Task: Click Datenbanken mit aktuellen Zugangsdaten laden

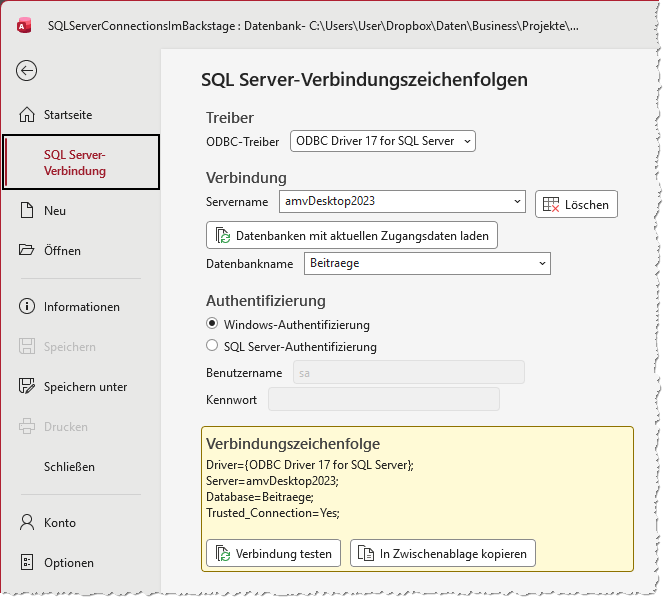Action: [352, 235]
